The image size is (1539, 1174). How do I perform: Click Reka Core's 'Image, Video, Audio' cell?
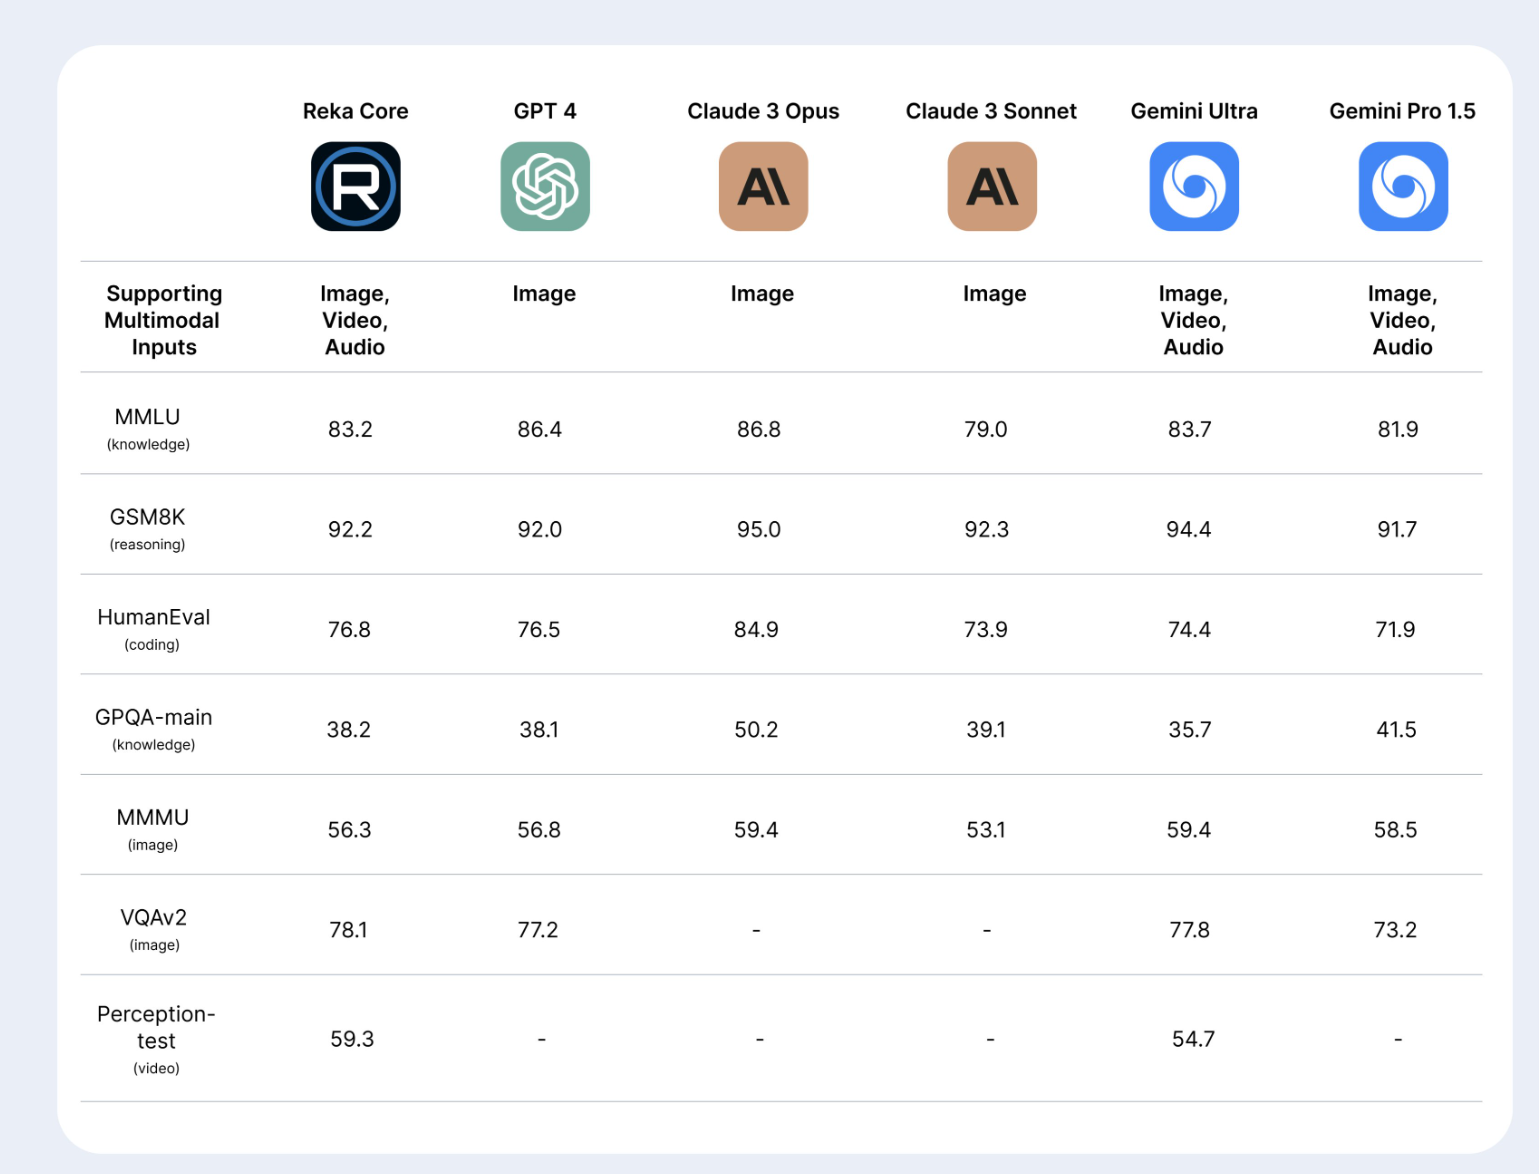coord(355,320)
